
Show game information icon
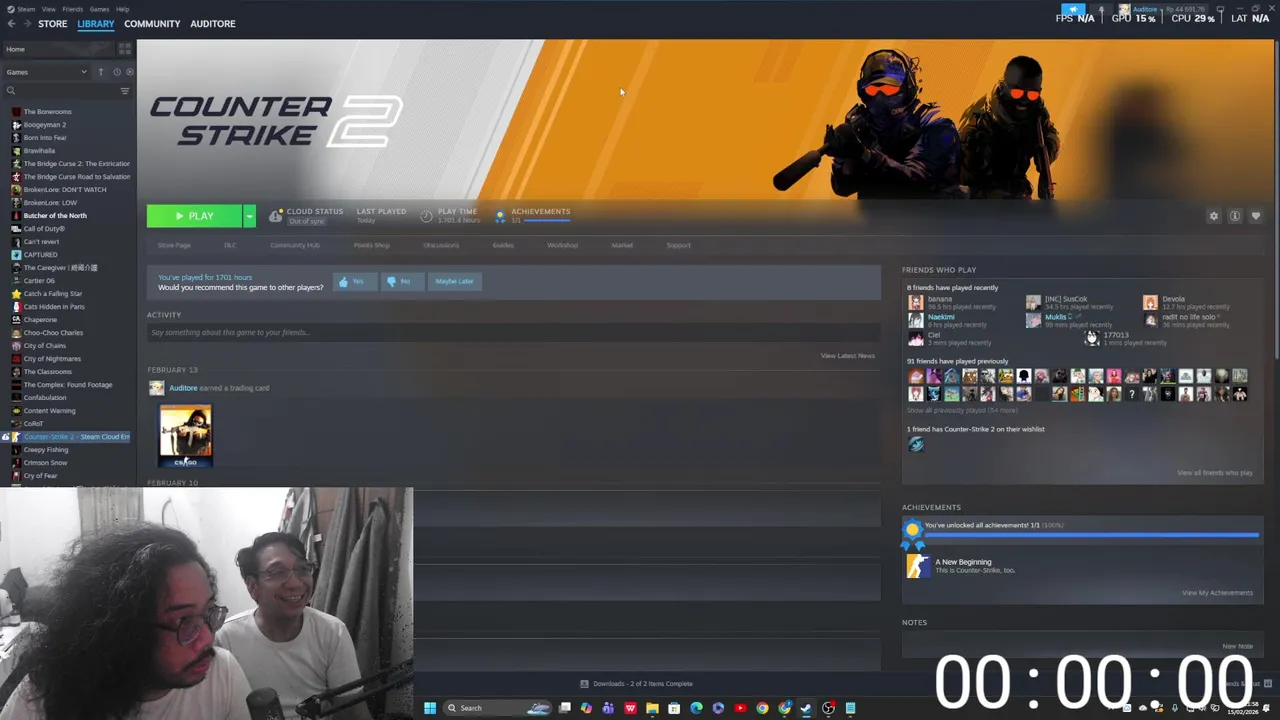tap(1235, 216)
